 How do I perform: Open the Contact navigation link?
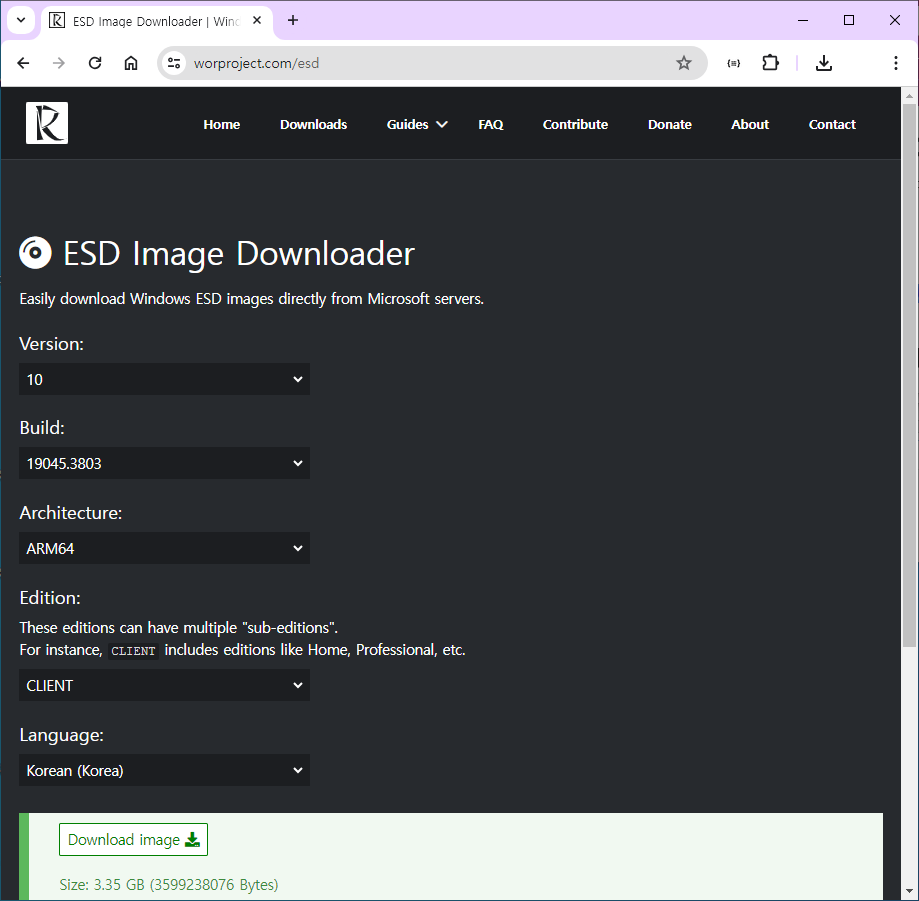[832, 124]
